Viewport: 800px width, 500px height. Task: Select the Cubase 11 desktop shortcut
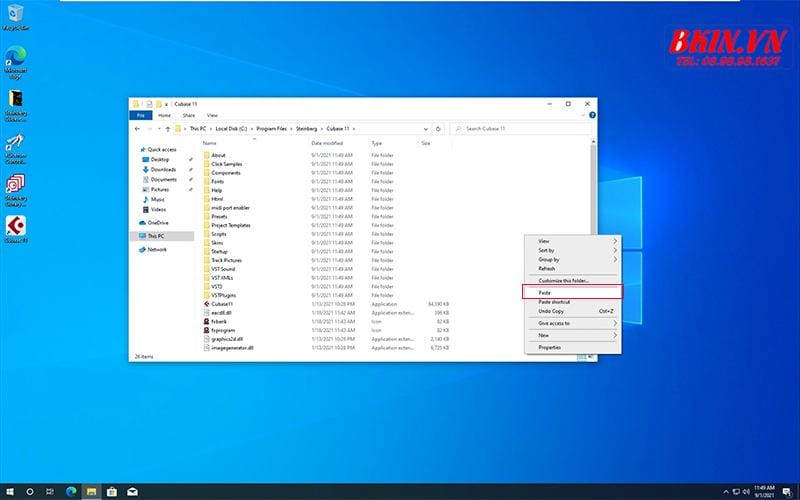tap(16, 229)
